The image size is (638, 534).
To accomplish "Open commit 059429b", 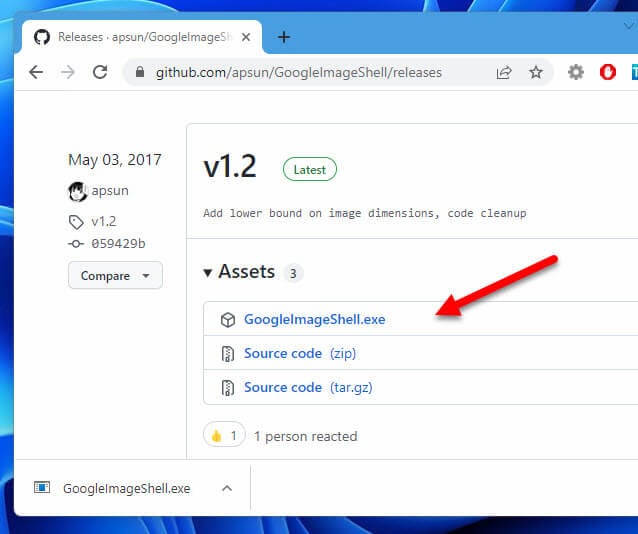I will coord(118,243).
